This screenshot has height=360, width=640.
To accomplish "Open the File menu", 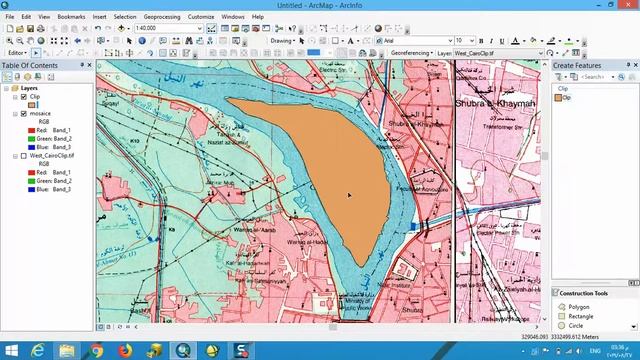I will click(10, 17).
